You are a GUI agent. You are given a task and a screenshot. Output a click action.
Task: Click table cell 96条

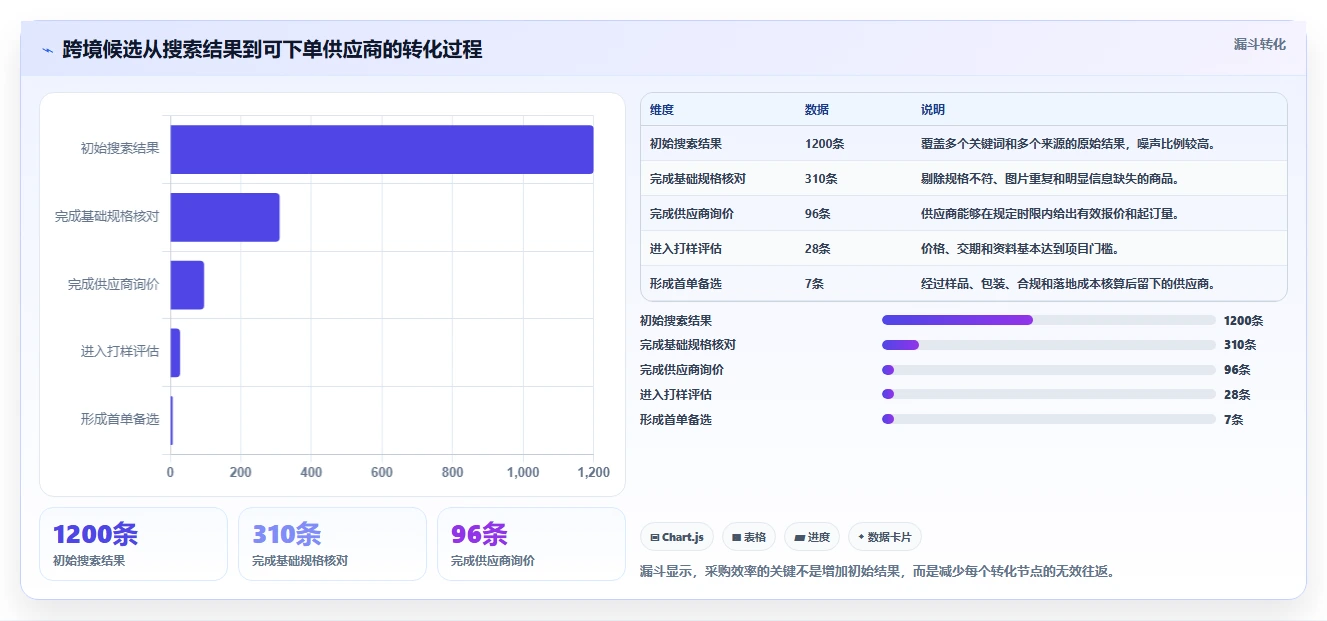tap(818, 214)
